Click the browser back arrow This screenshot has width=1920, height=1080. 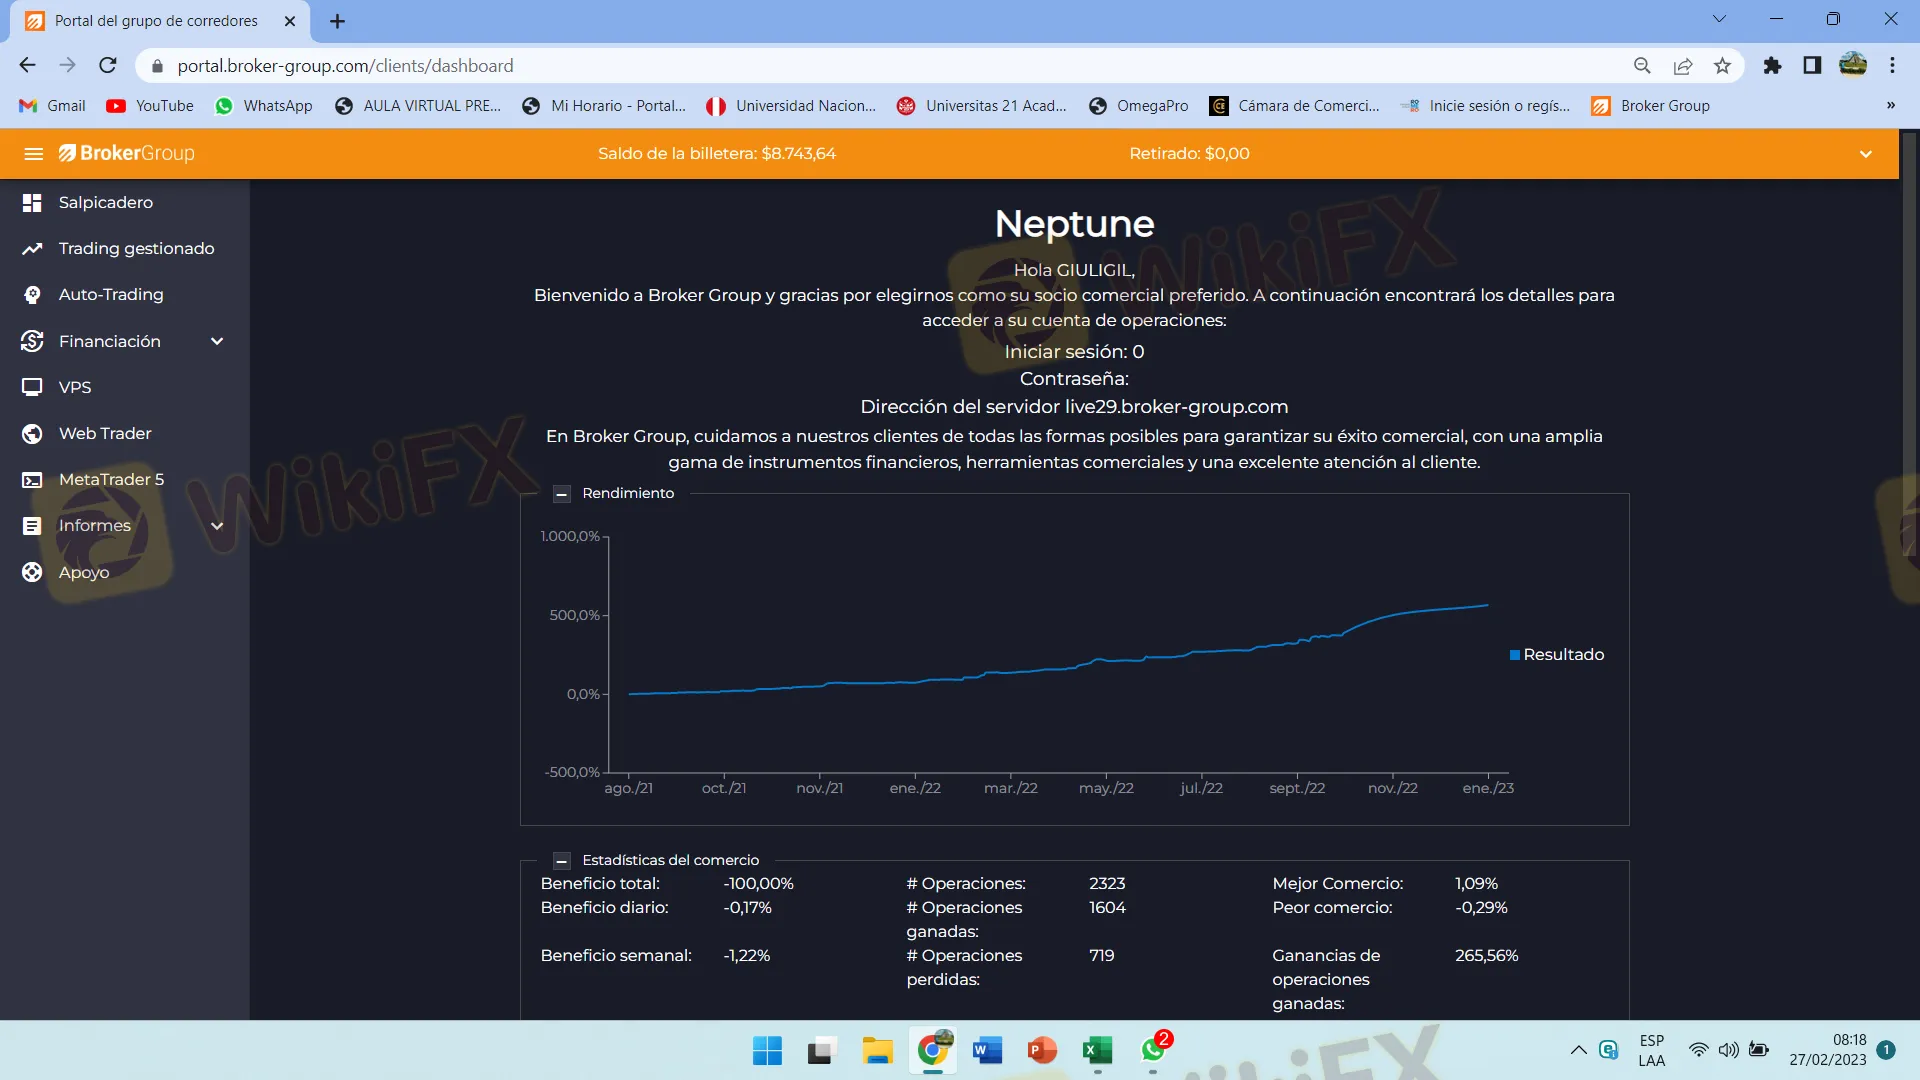27,66
